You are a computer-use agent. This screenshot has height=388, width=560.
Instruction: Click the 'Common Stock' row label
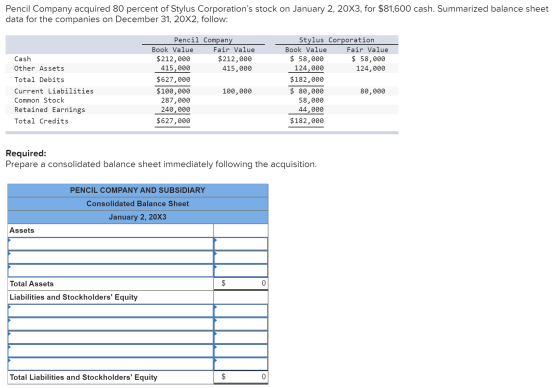tap(39, 101)
